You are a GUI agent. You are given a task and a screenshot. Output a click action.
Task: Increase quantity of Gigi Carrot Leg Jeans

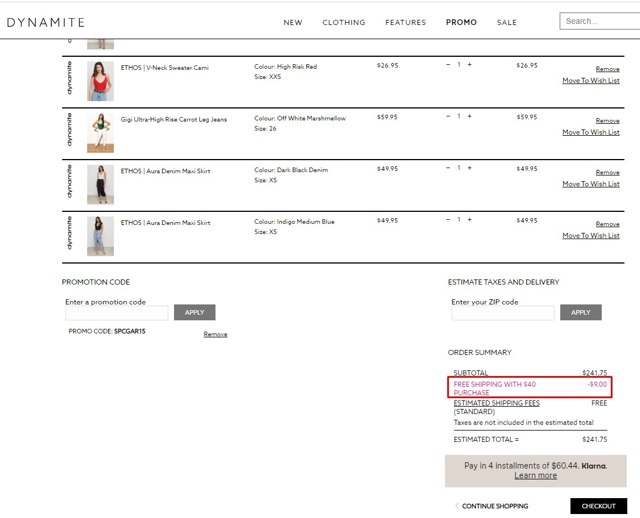[x=469, y=116]
